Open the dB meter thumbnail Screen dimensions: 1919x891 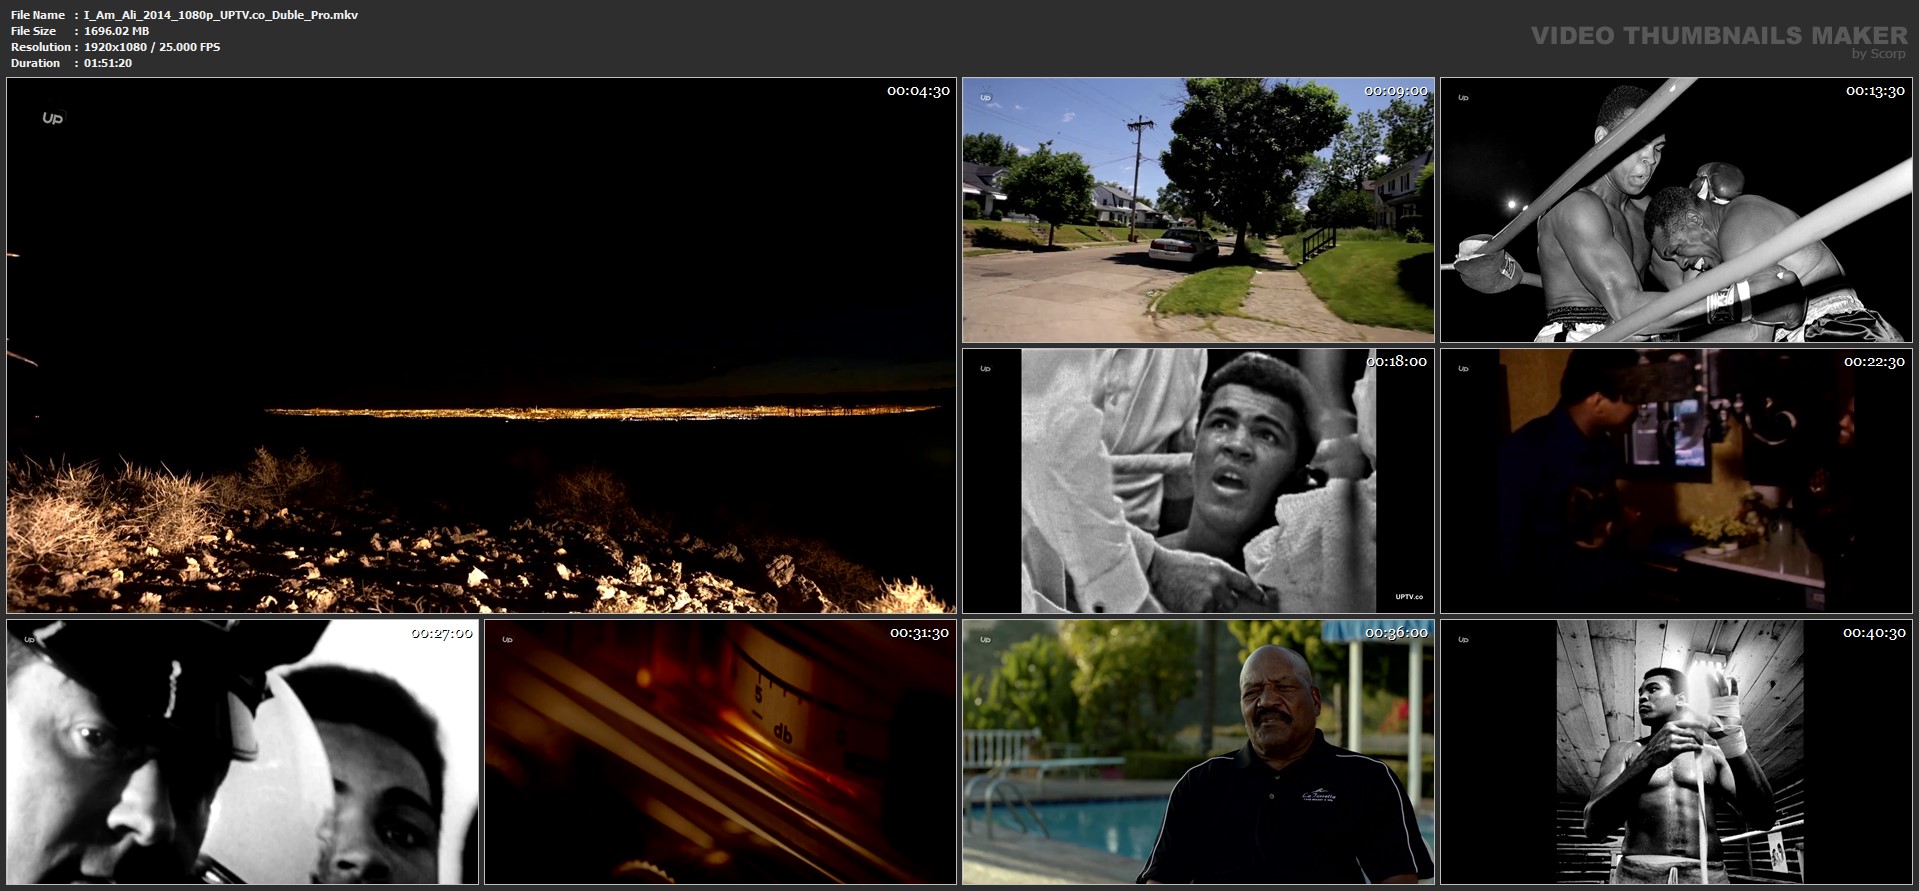pyautogui.click(x=720, y=752)
